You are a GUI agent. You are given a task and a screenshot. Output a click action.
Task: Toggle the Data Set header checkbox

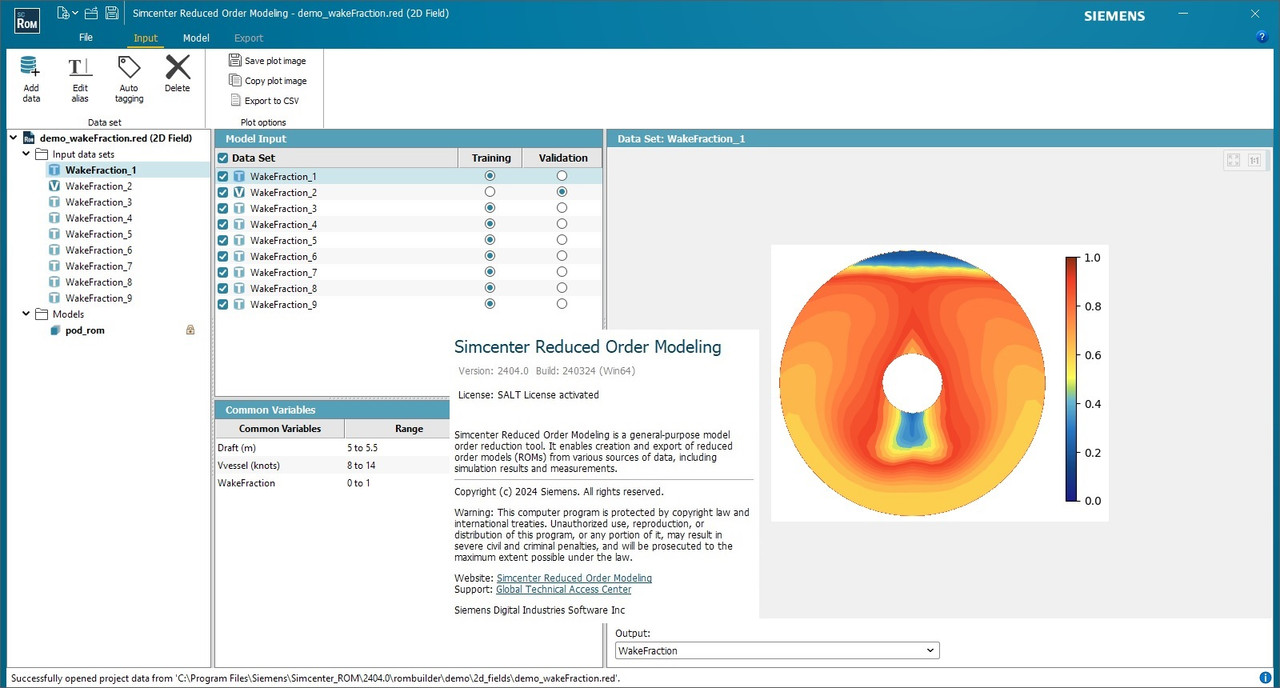[x=223, y=158]
